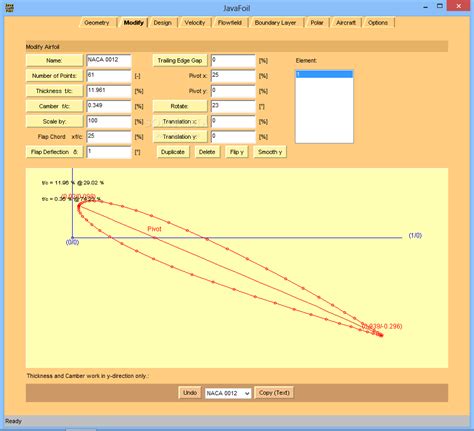Click the Flip y button
Image resolution: width=474 pixels, height=431 pixels.
click(x=237, y=152)
